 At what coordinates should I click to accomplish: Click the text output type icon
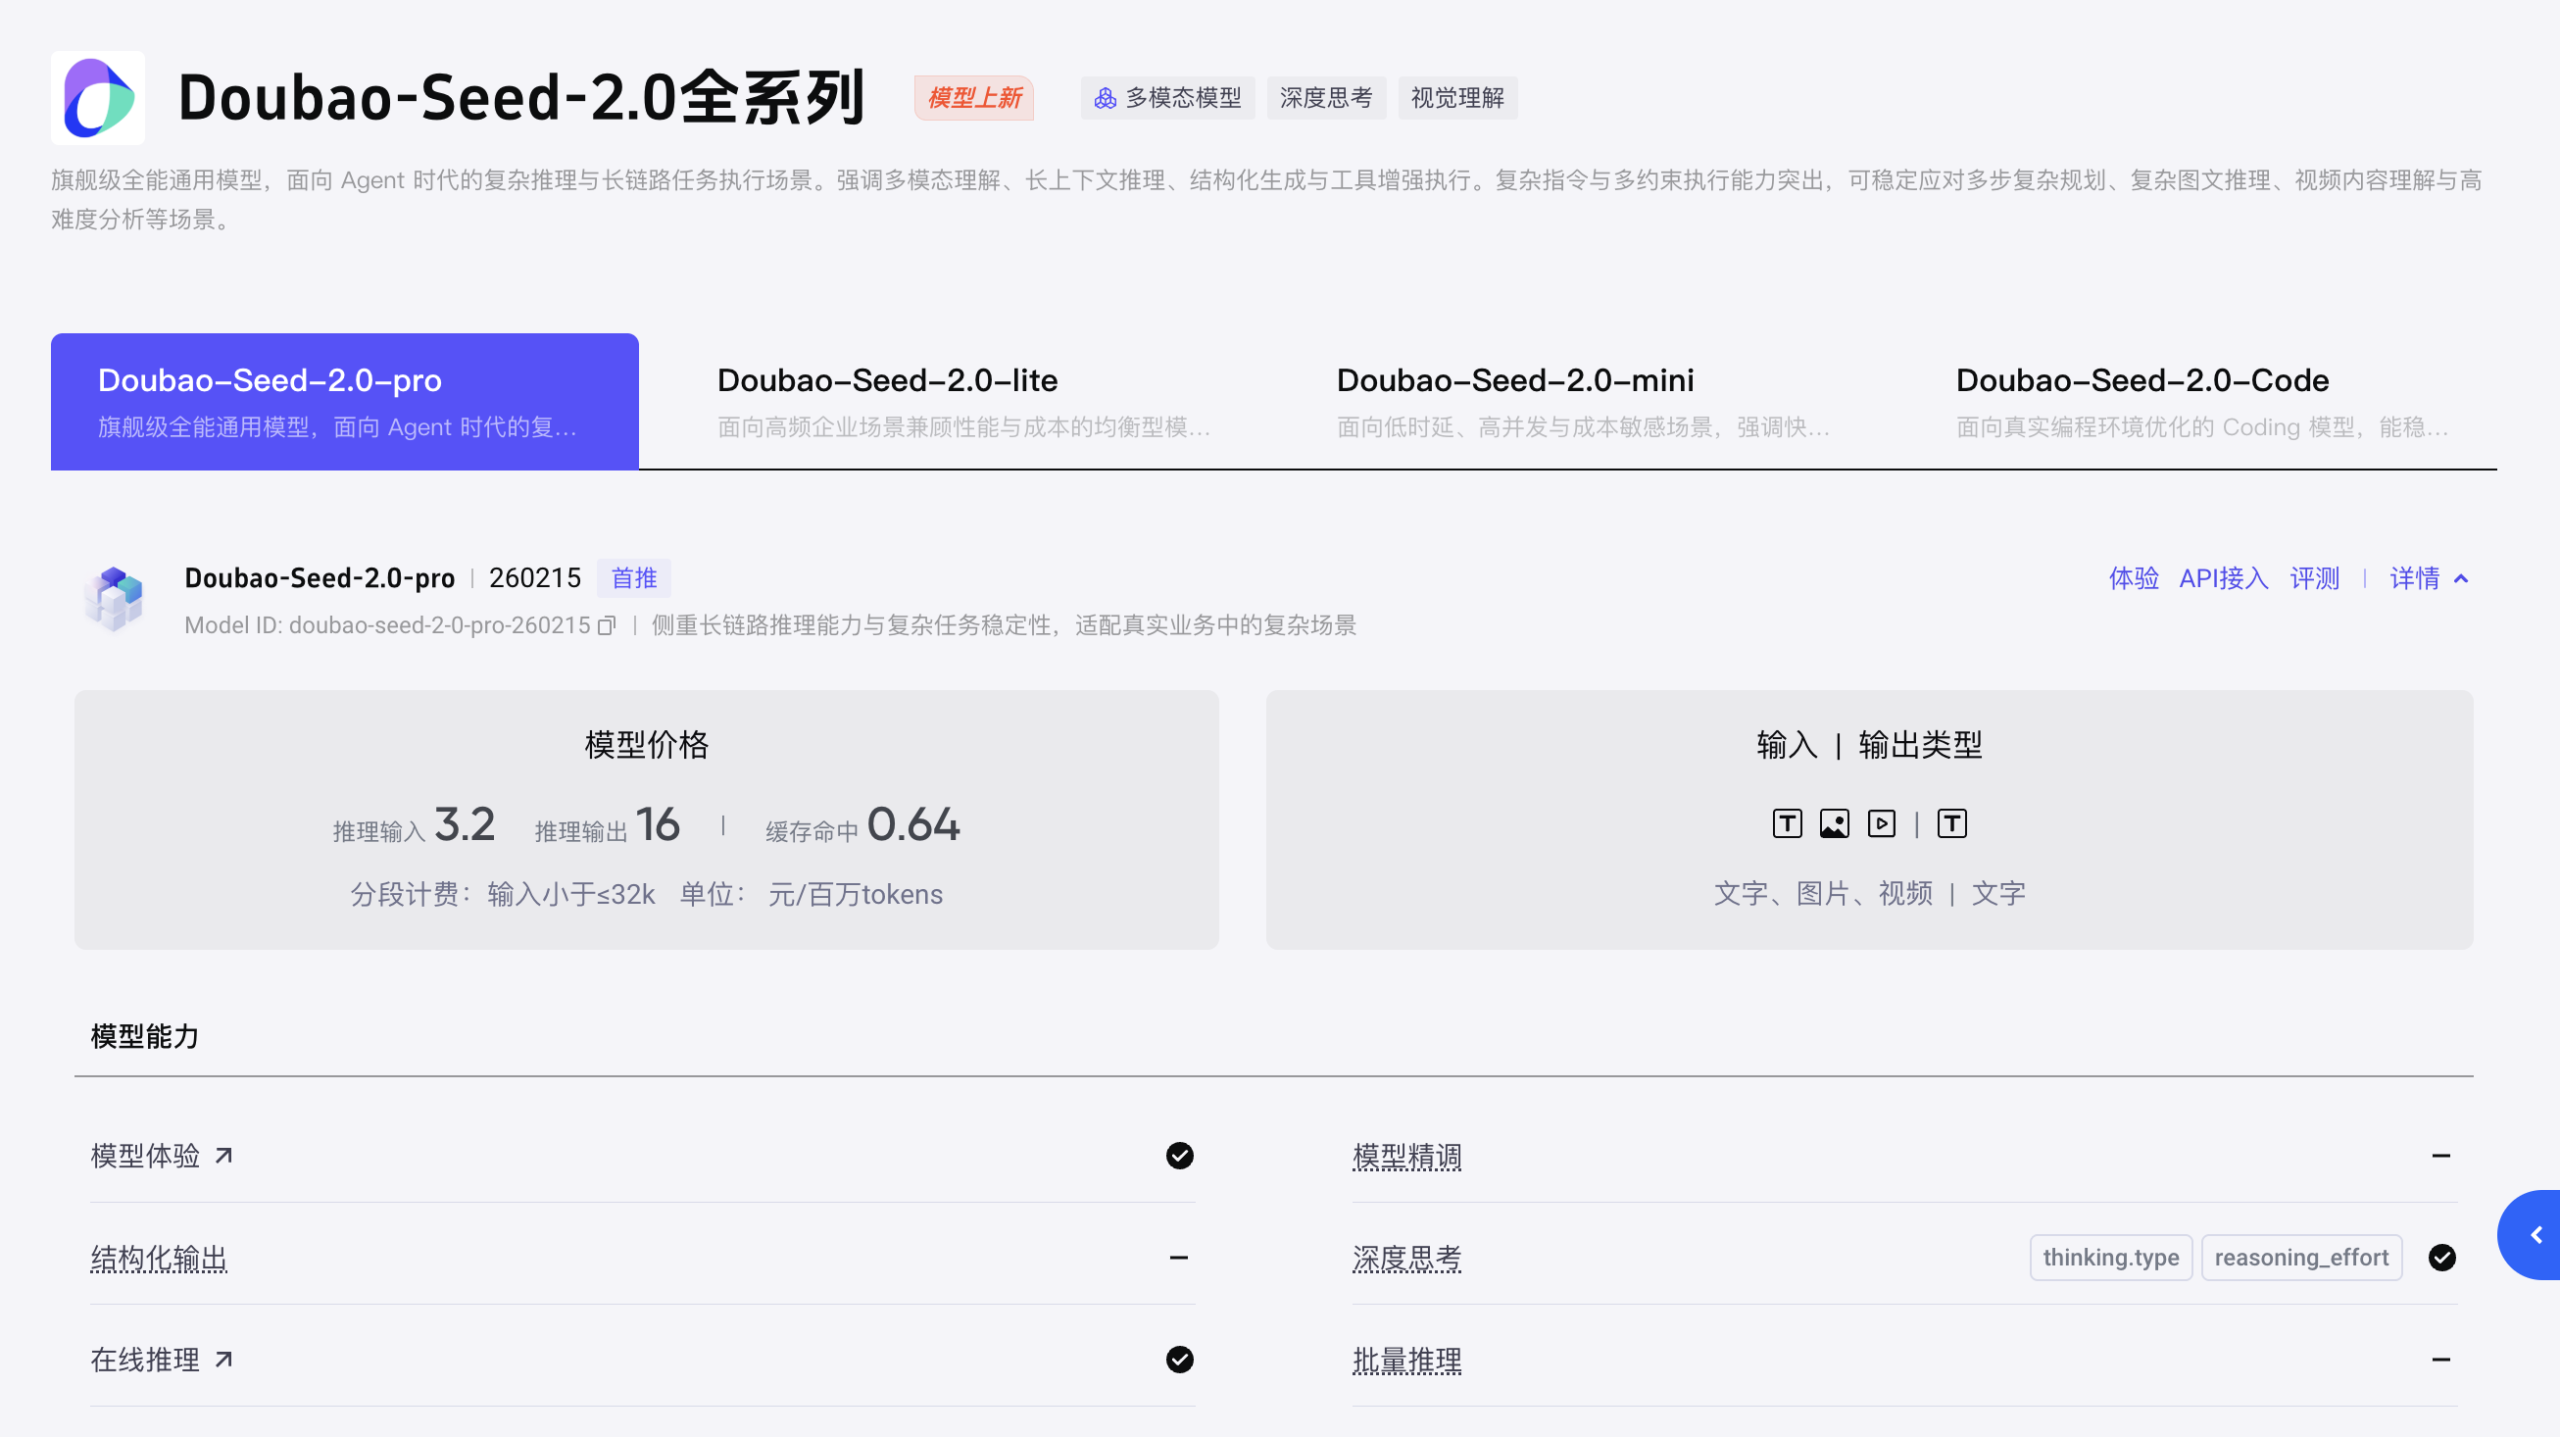[1950, 823]
